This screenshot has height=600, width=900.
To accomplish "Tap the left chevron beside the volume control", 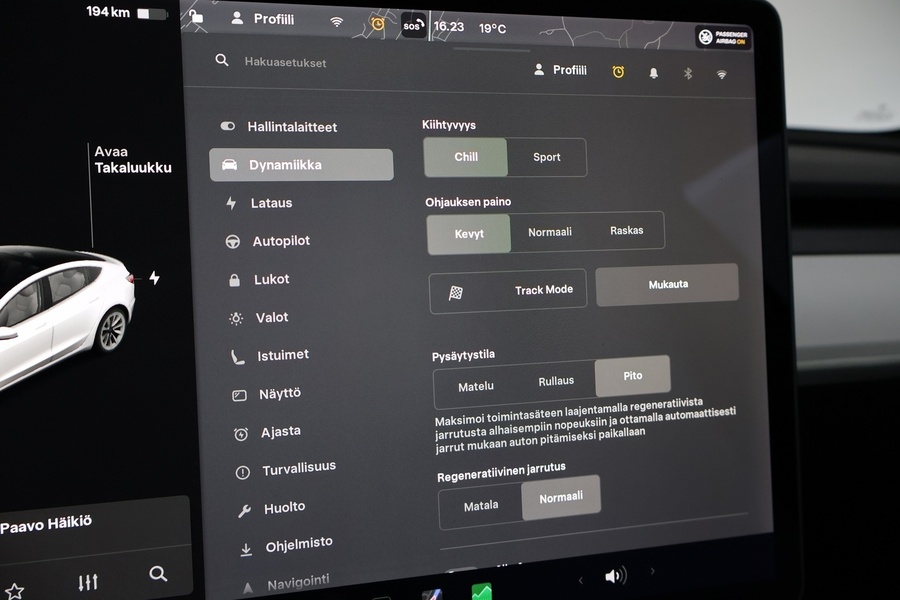I will coord(581,578).
